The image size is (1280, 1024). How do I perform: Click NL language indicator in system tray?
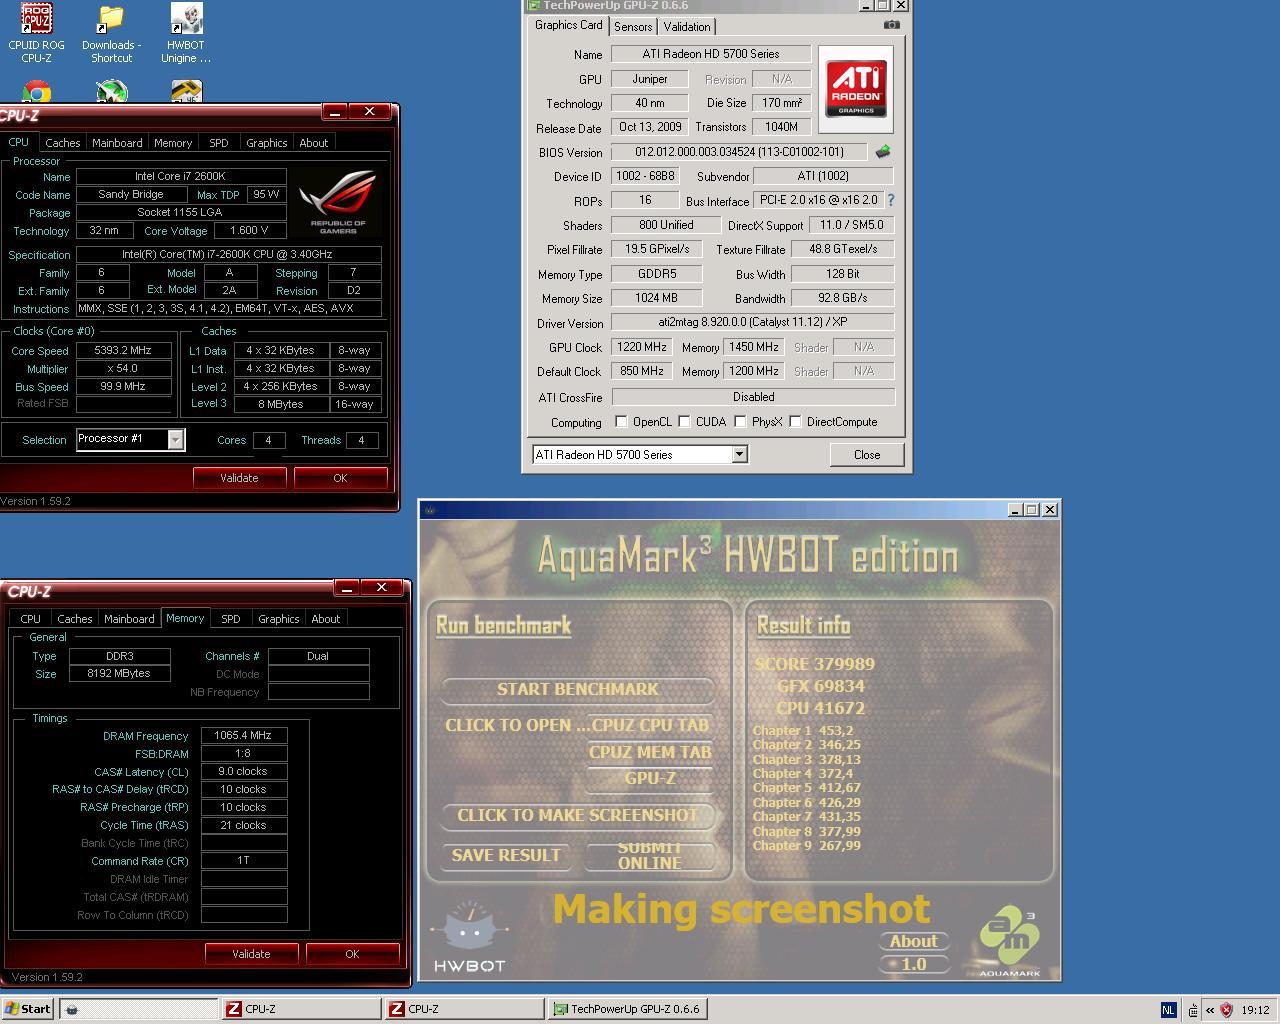(1167, 1009)
